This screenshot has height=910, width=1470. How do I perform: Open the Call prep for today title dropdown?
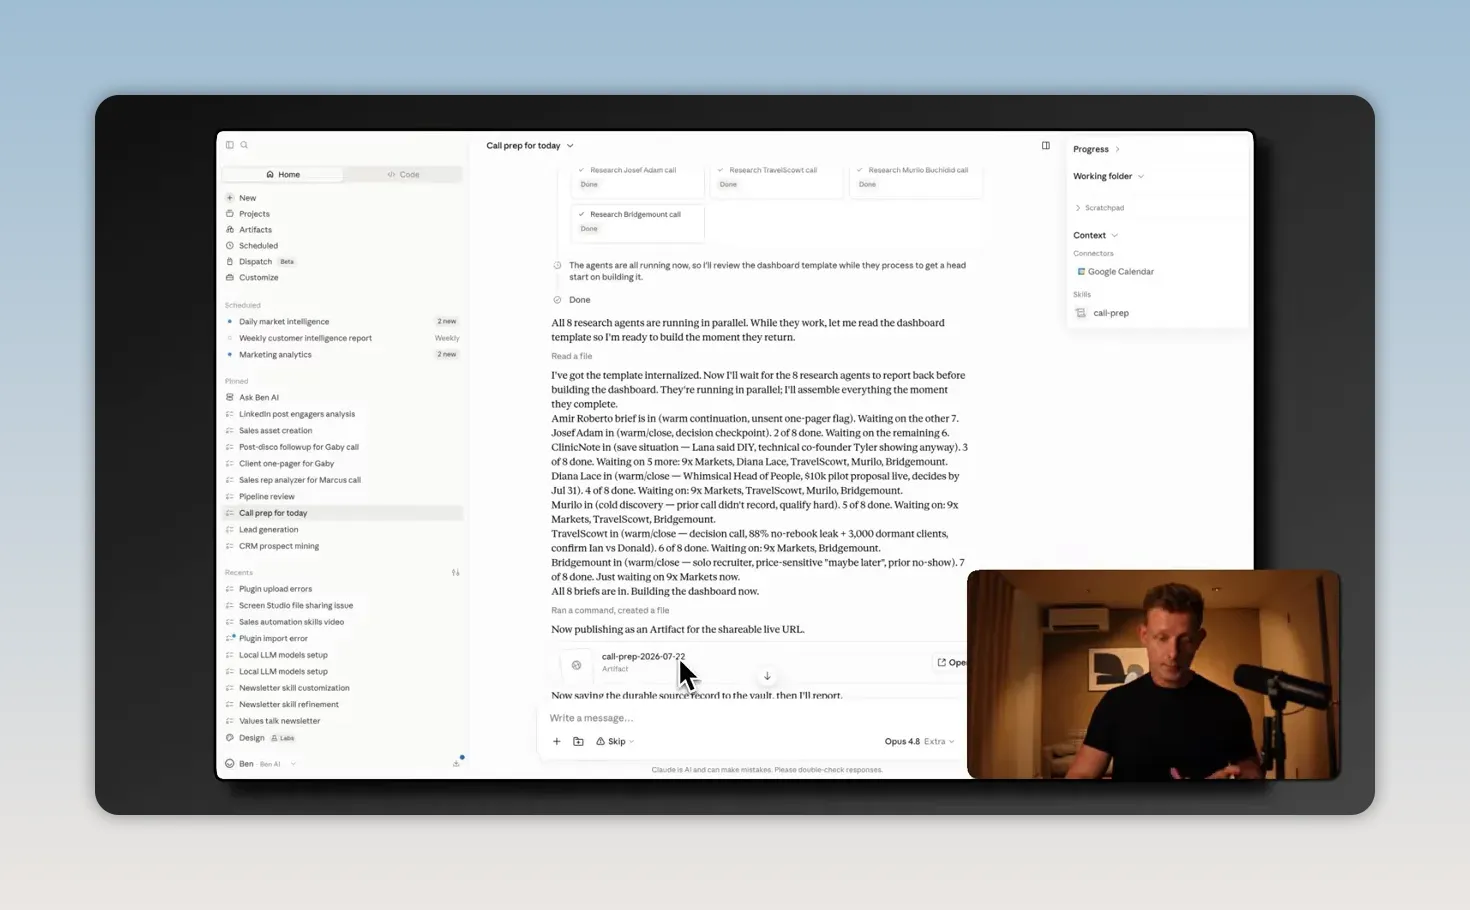[x=530, y=146]
